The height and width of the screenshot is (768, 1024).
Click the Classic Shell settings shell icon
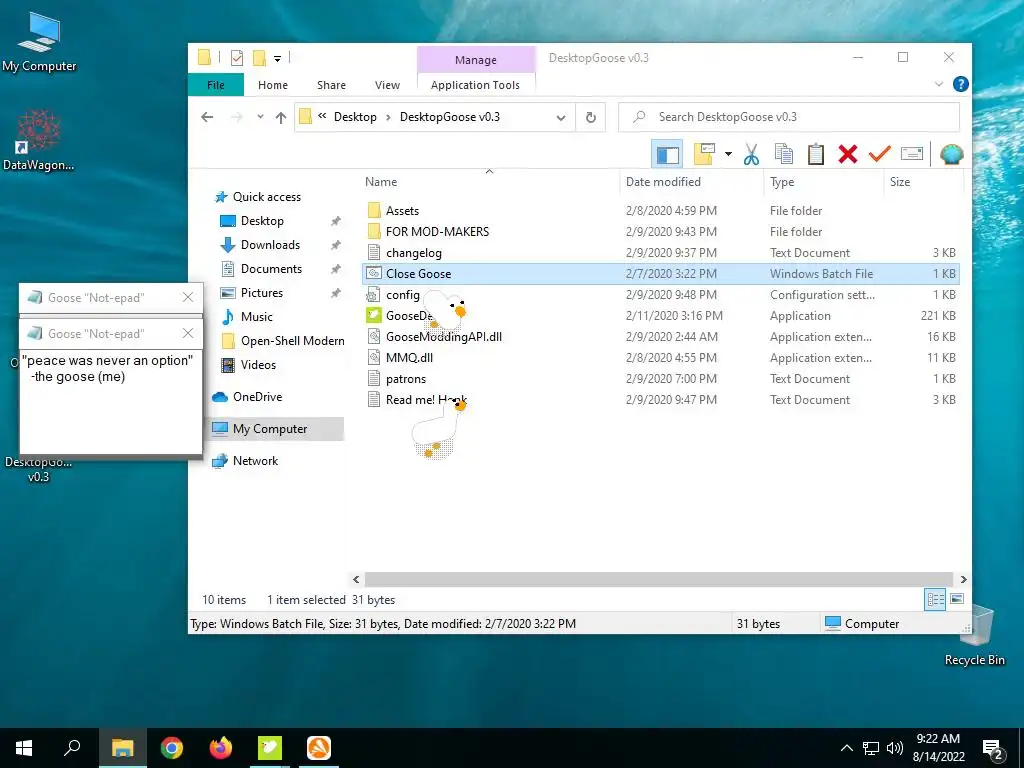click(951, 154)
